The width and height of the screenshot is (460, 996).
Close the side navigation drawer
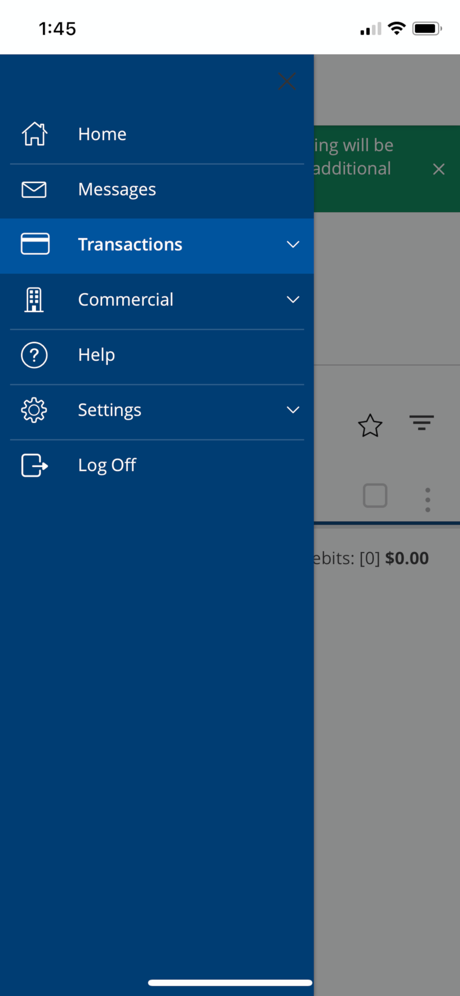pyautogui.click(x=287, y=81)
